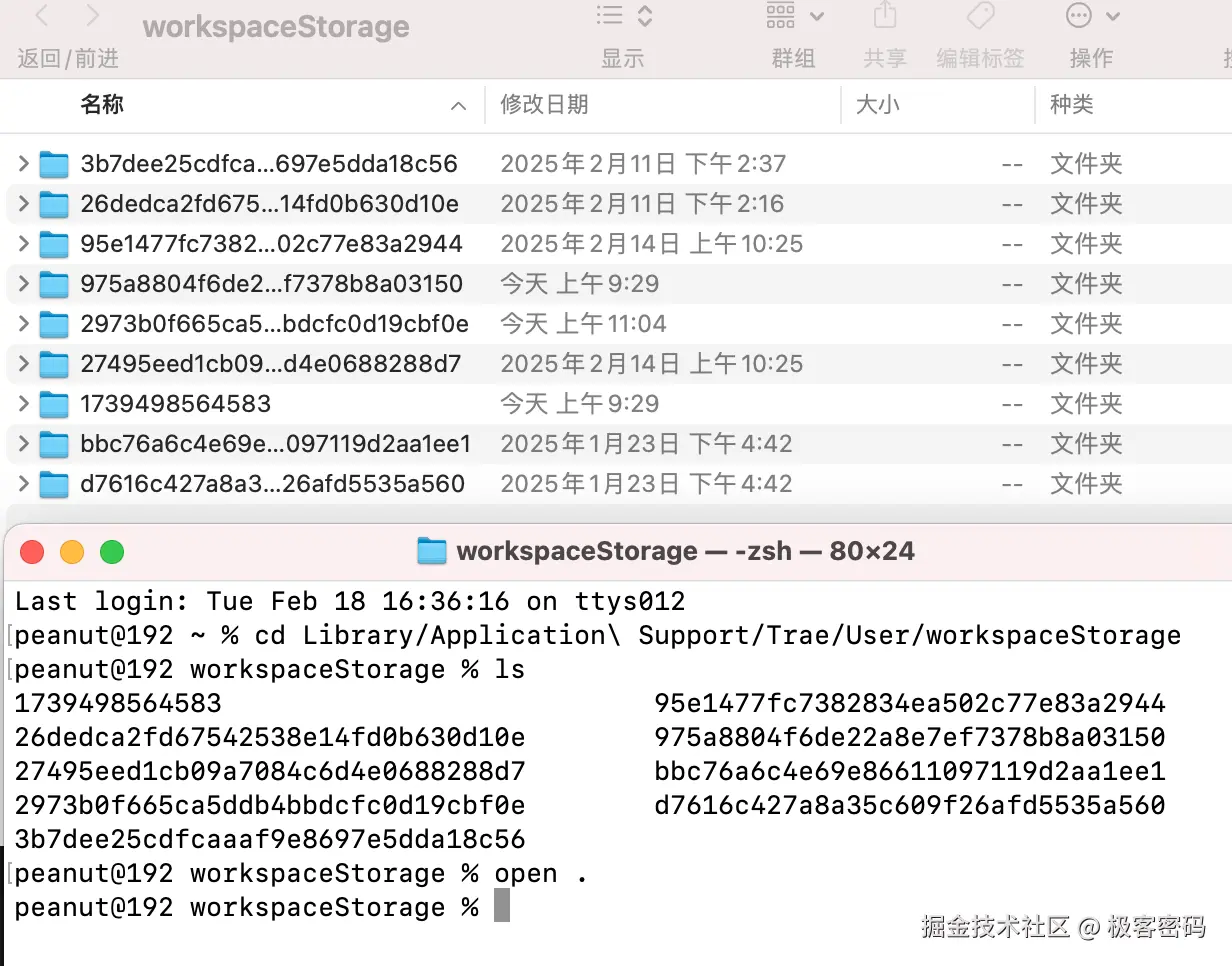Click the forward navigation arrow in Finder
The width and height of the screenshot is (1232, 966).
90,16
